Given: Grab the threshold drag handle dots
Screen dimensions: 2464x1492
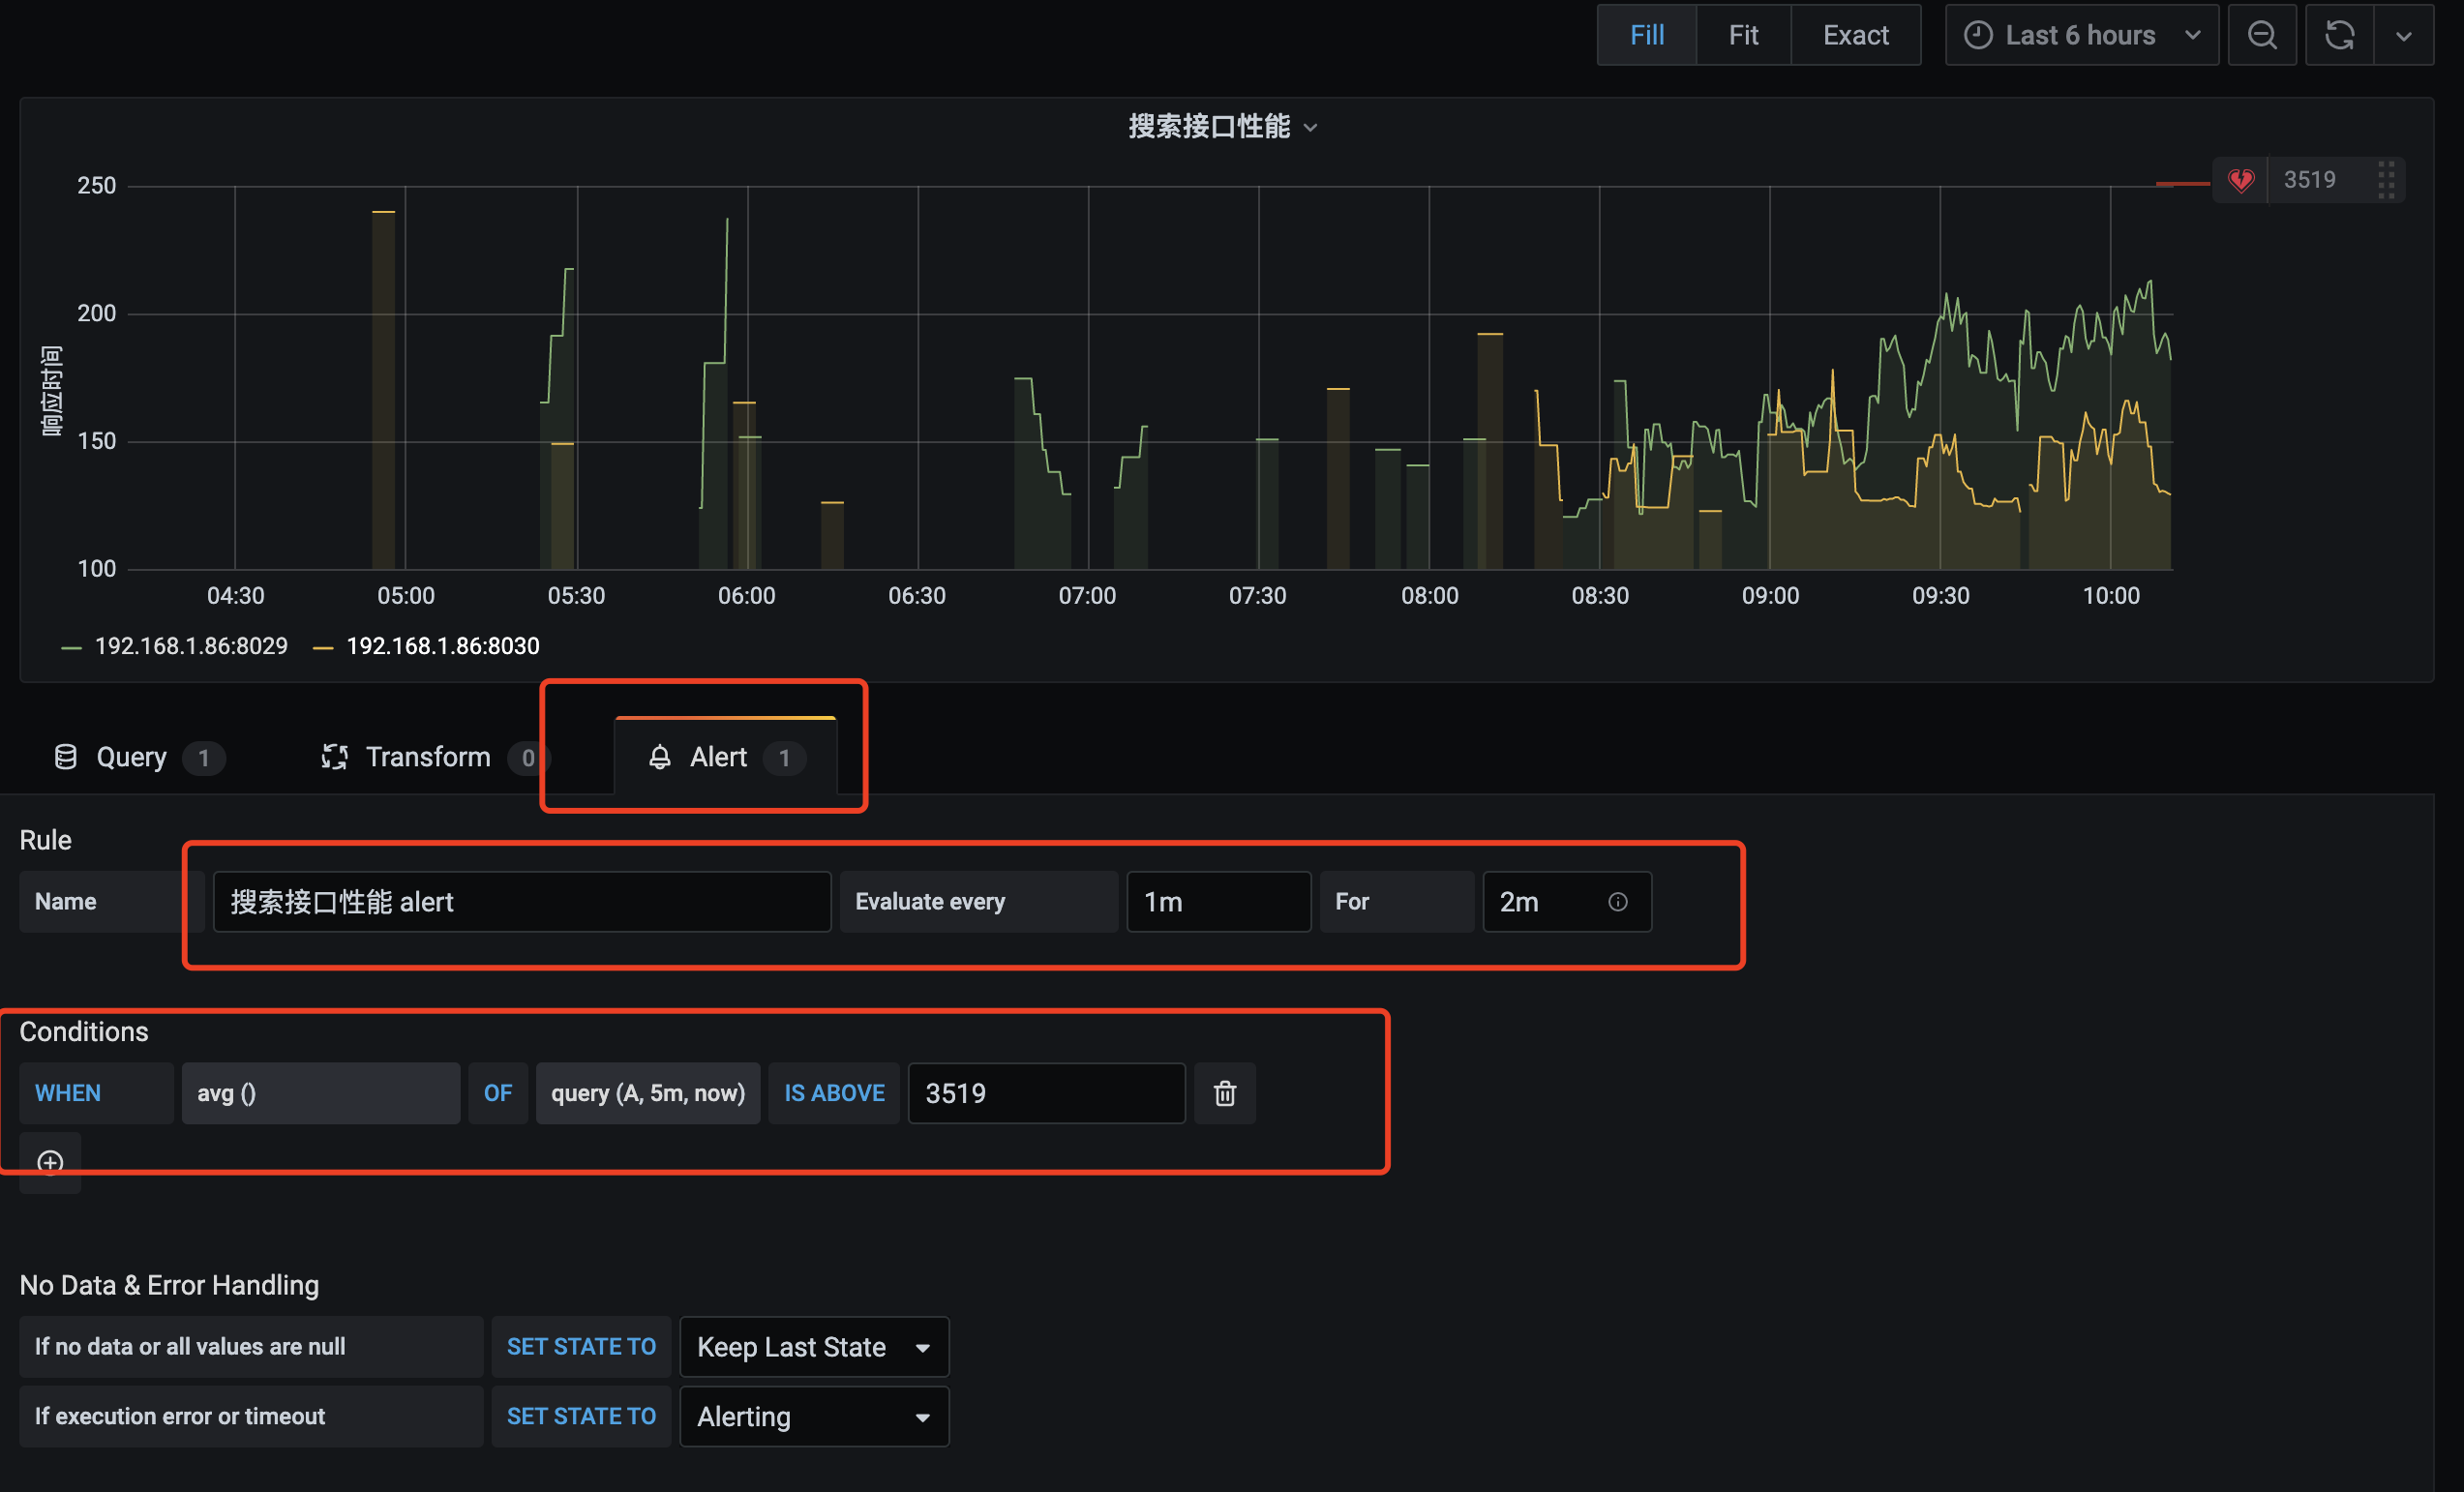Looking at the screenshot, I should (2386, 180).
